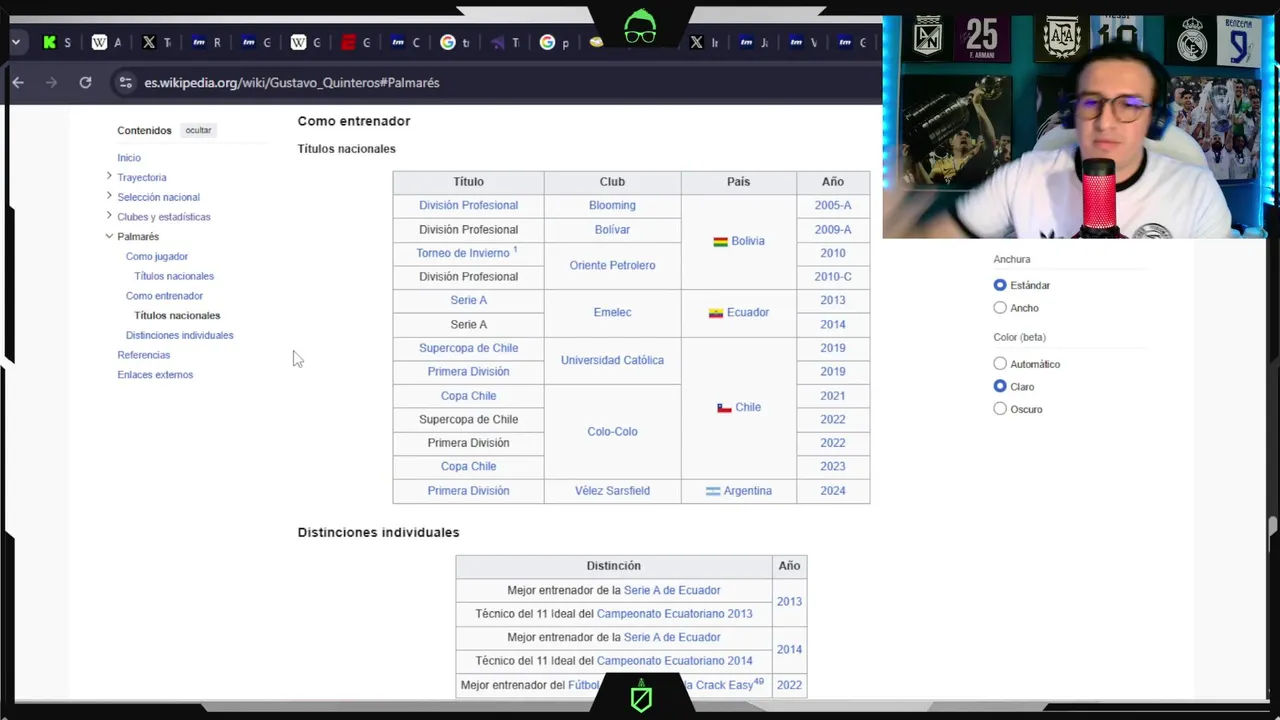Click the País column header
The image size is (1280, 720).
(738, 182)
